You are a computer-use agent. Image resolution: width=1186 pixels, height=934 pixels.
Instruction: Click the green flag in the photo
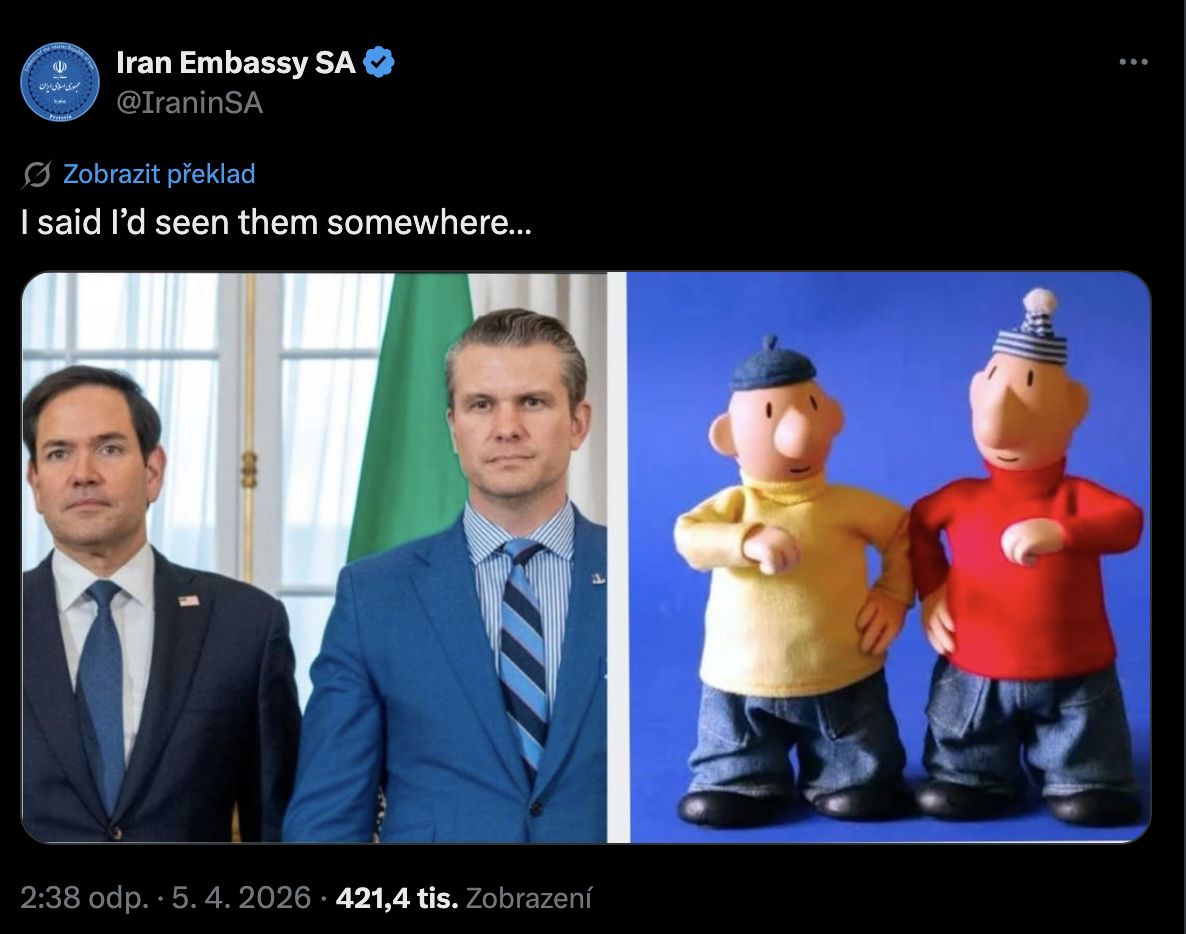[x=410, y=420]
